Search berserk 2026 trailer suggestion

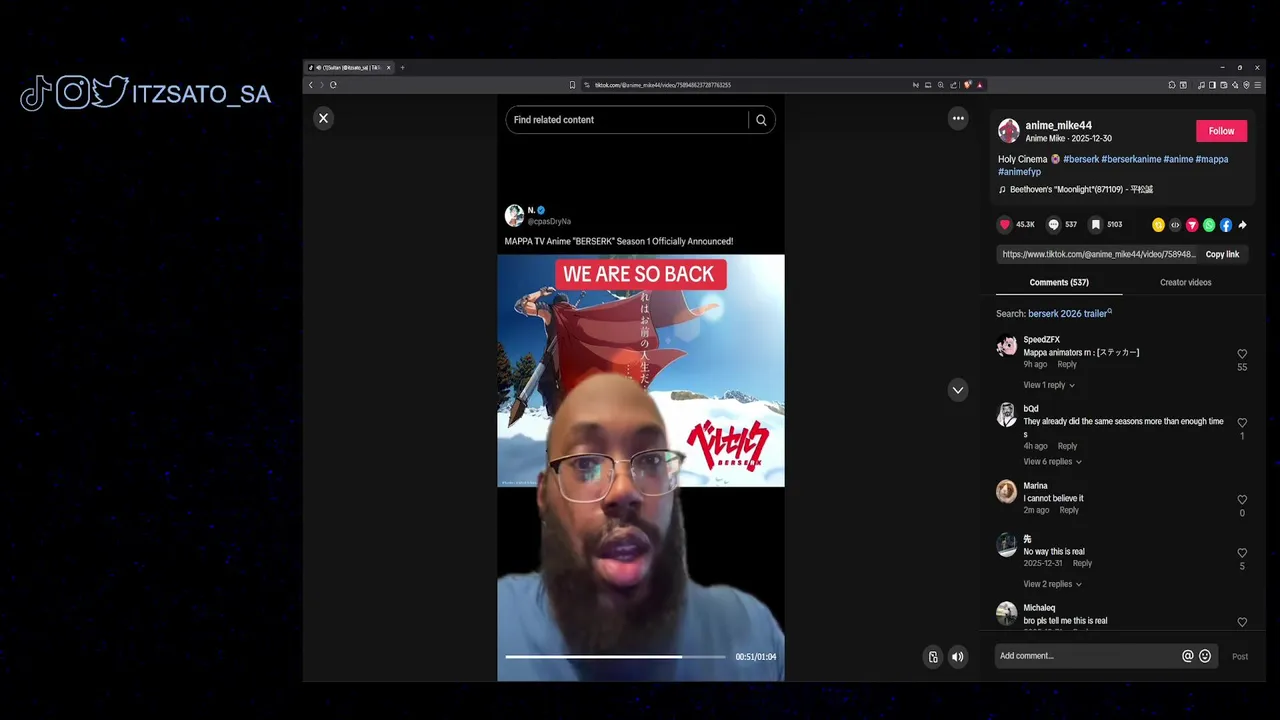(1069, 314)
